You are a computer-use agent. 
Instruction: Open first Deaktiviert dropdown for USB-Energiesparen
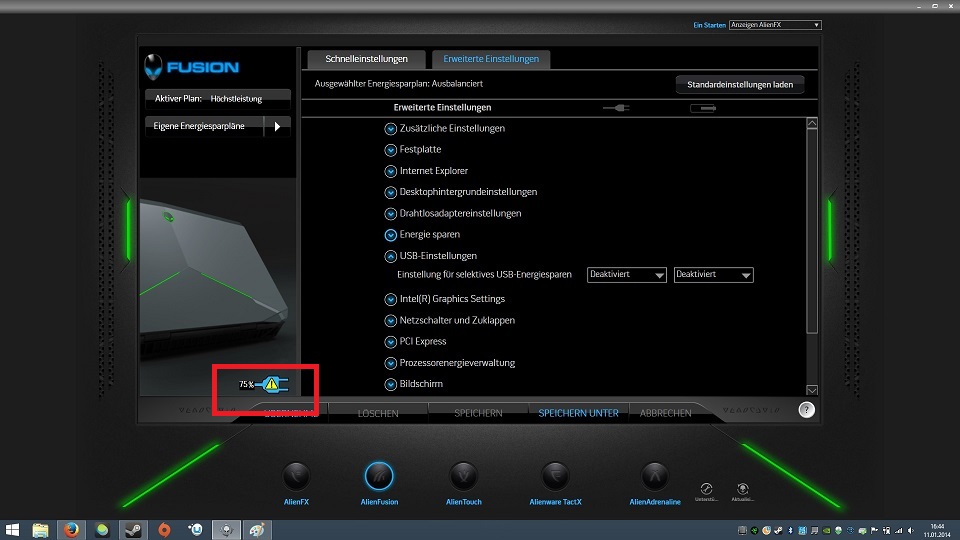pyautogui.click(x=626, y=275)
